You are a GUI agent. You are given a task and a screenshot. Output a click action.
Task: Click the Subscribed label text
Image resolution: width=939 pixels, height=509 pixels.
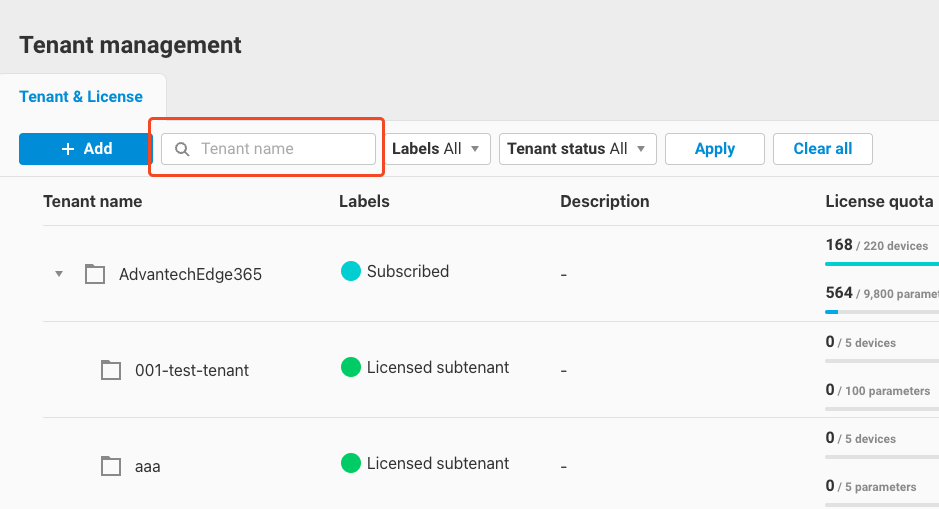408,271
